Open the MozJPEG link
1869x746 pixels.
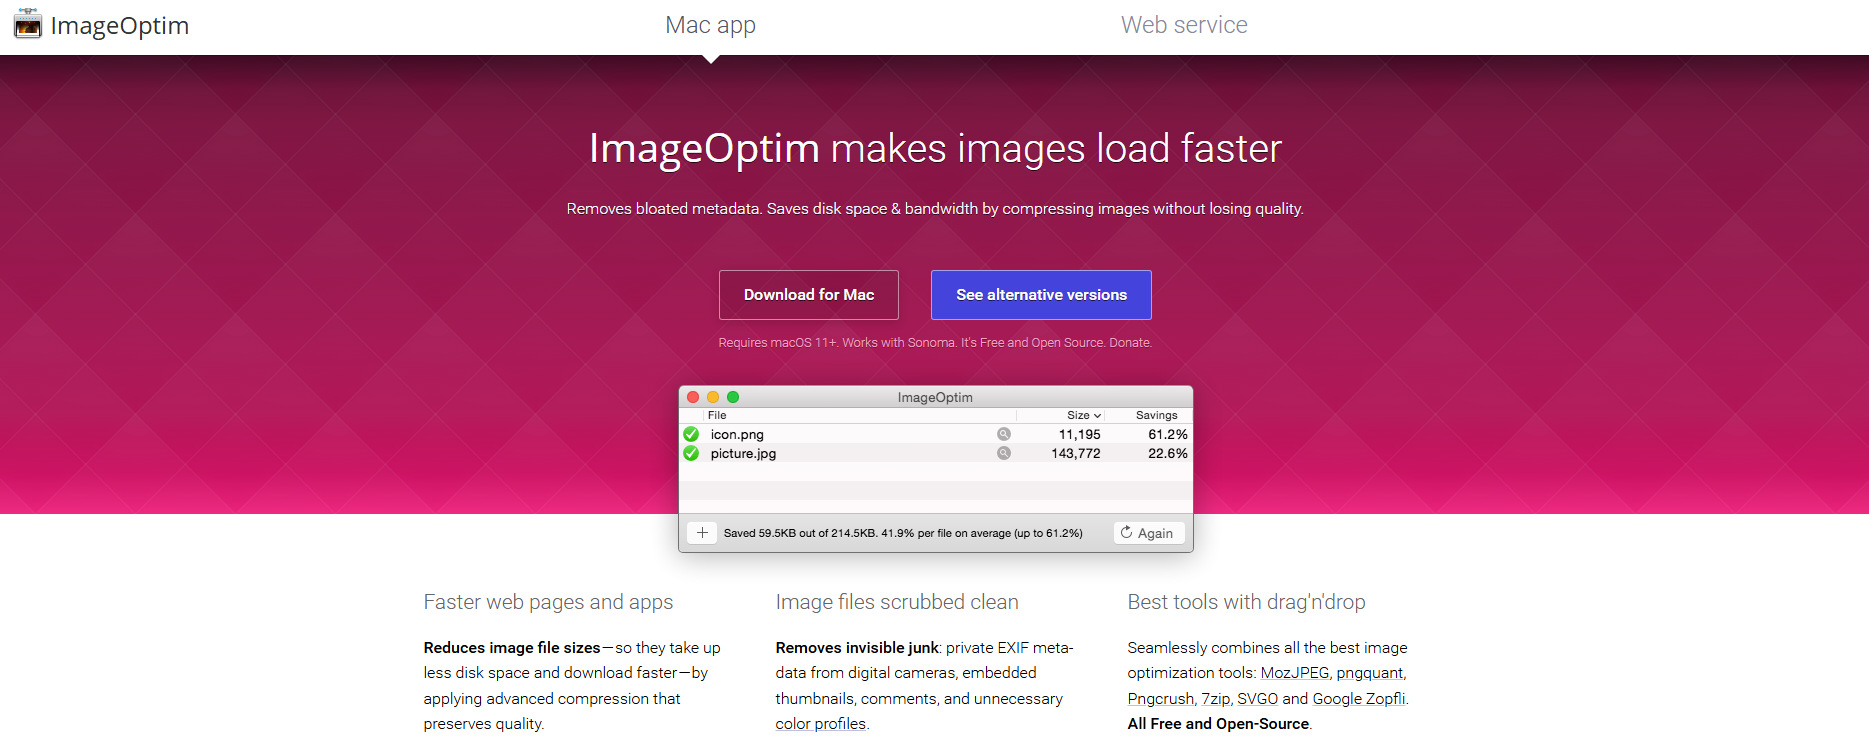click(1295, 673)
